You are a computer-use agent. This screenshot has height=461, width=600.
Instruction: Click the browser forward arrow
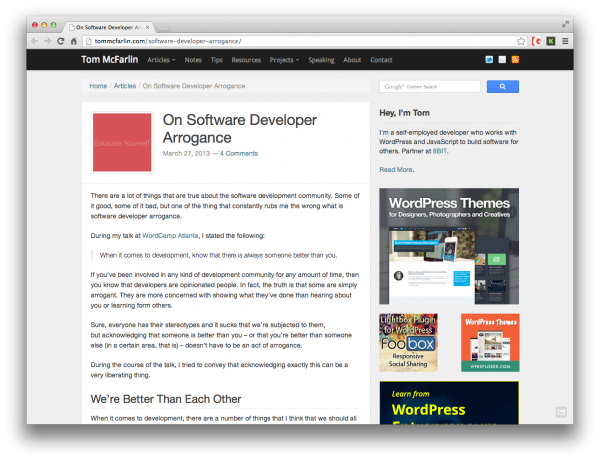[x=47, y=41]
